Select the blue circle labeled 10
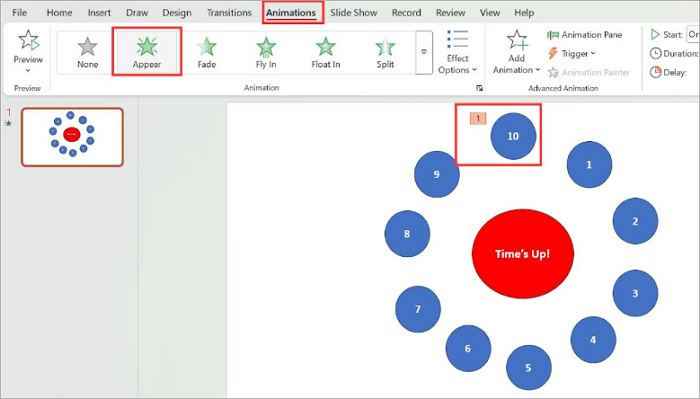 coord(513,136)
